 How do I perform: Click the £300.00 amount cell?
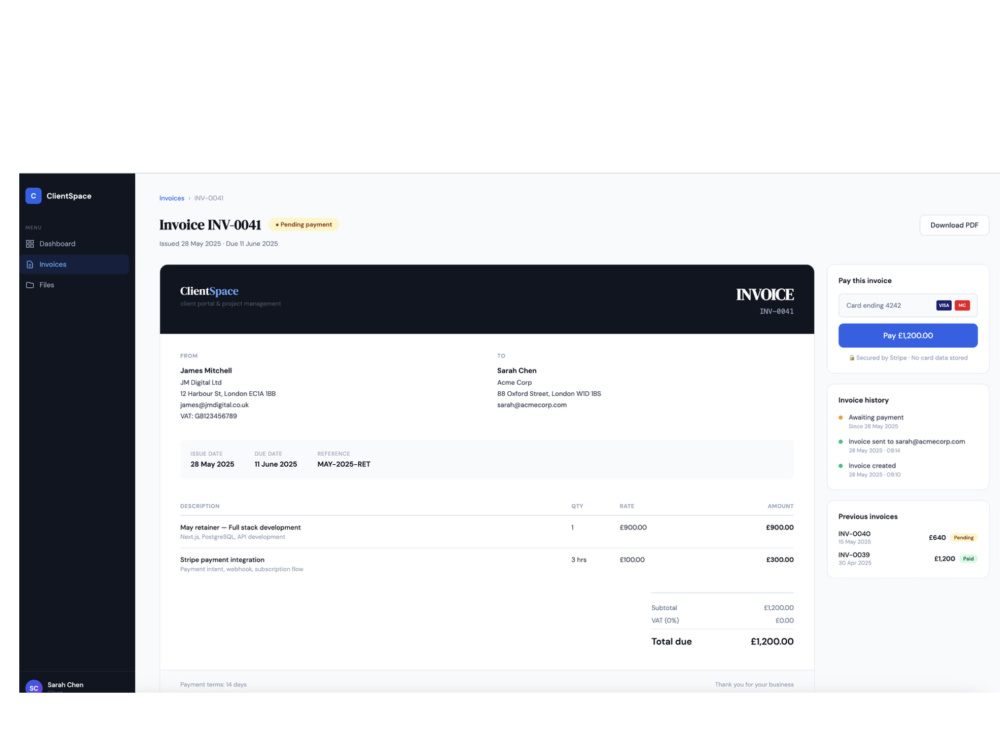click(779, 560)
